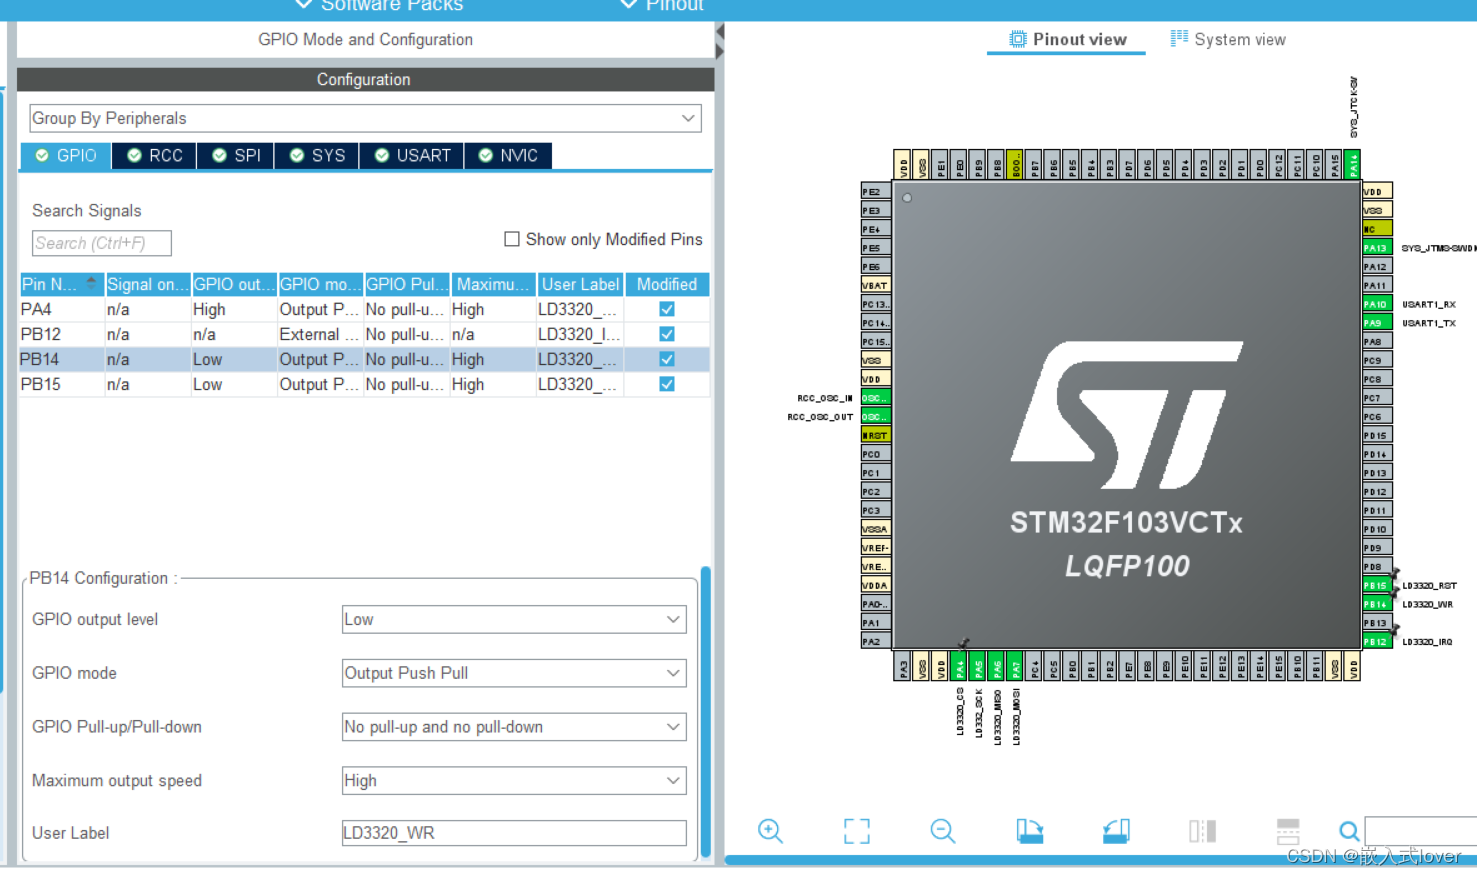Click the GPIO Pull-up column header
The image size is (1477, 876).
coord(406,284)
